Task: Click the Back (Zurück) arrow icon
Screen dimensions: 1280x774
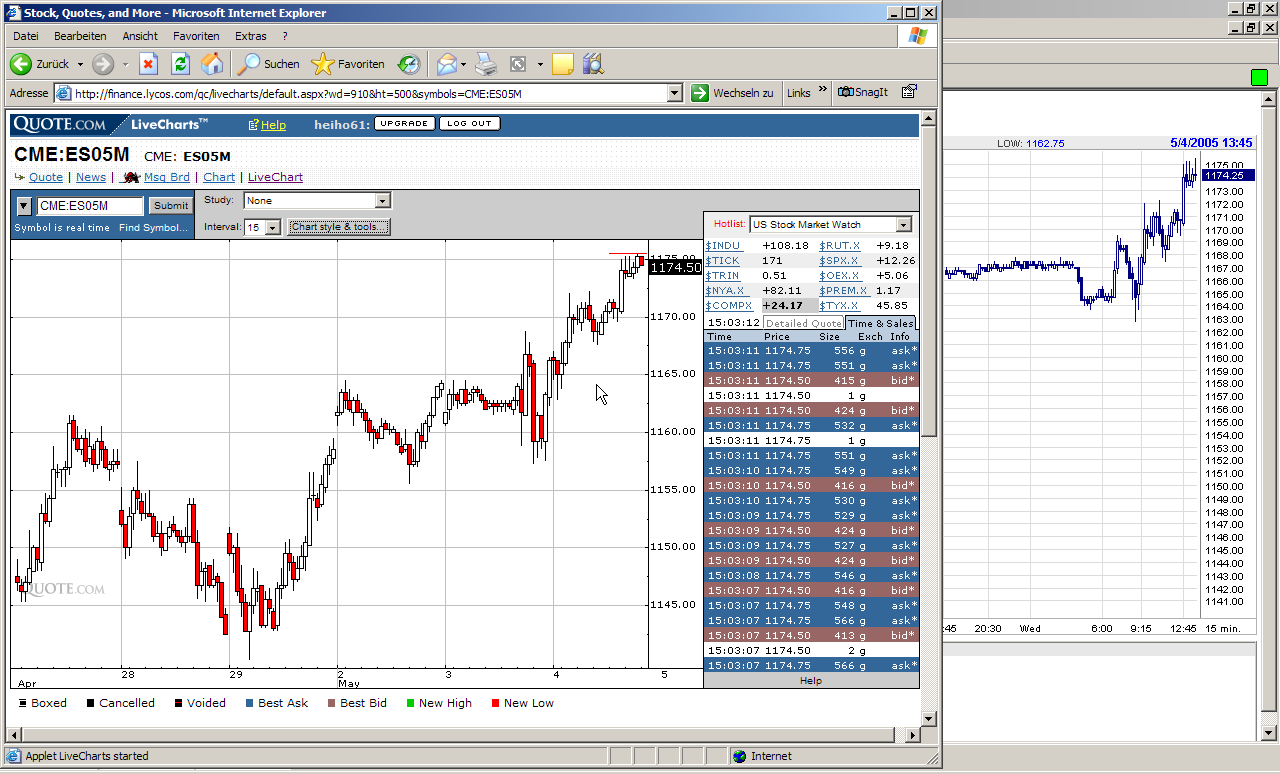Action: pos(21,64)
